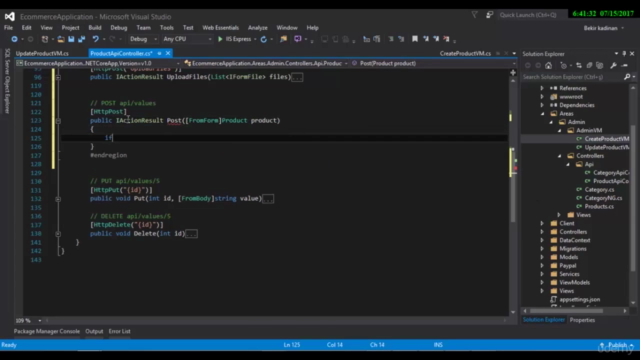640x360 pixels.
Task: Click the Home icon in Solution Explorer
Action: click(x=549, y=65)
